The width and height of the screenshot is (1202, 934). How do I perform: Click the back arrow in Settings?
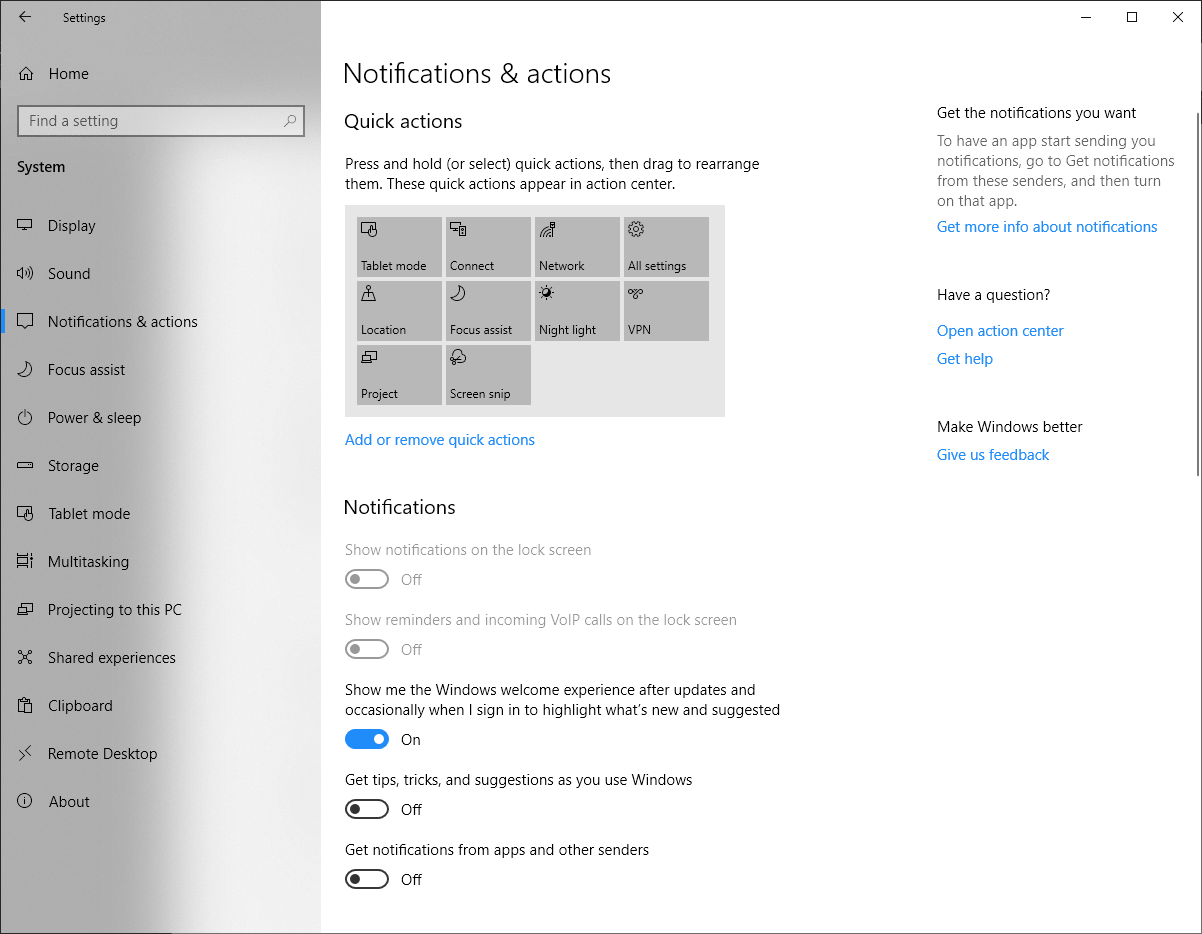[25, 17]
